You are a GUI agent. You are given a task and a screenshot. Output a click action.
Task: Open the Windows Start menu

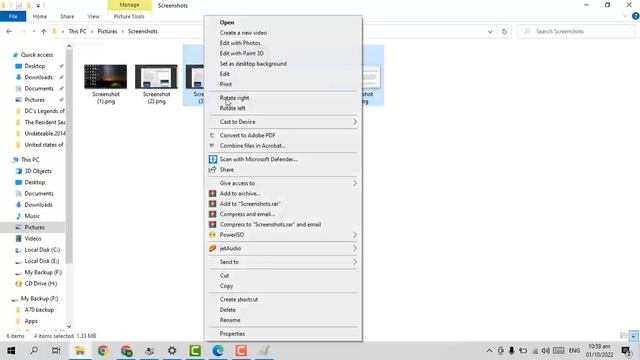click(11, 351)
